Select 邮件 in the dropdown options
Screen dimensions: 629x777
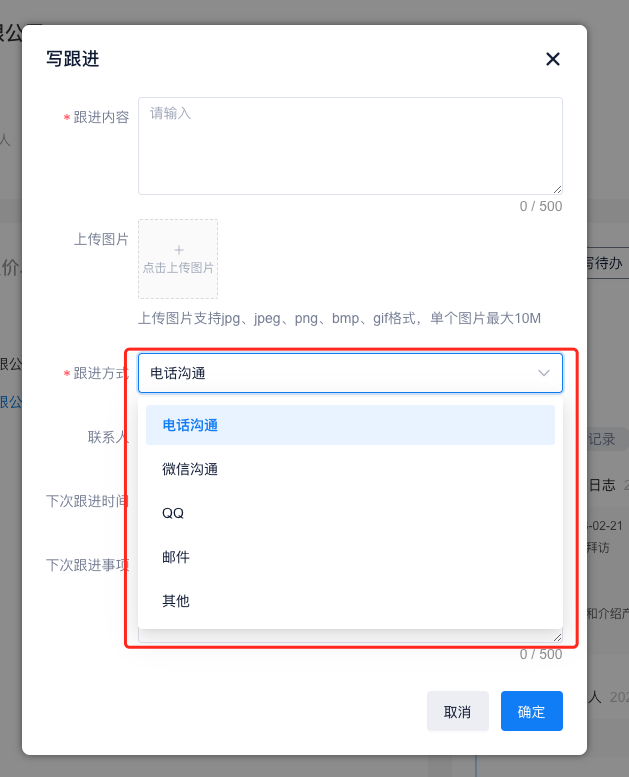pyautogui.click(x=350, y=557)
